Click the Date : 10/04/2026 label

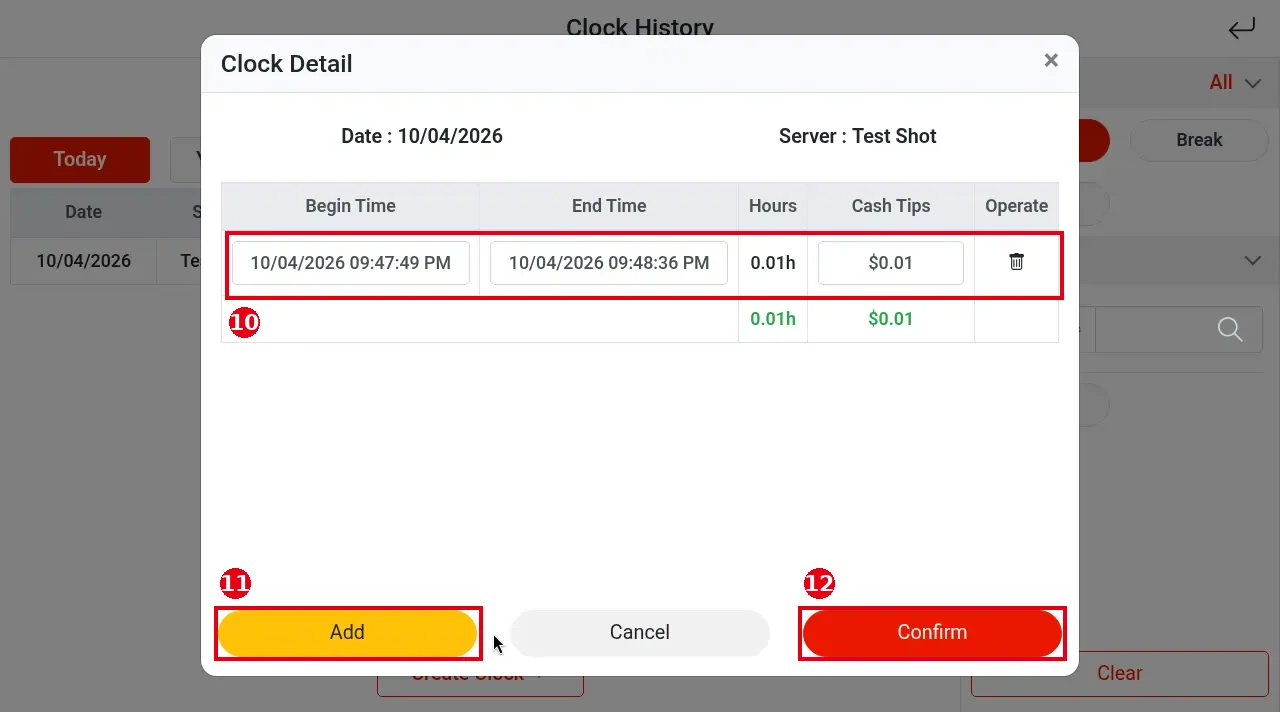point(422,136)
